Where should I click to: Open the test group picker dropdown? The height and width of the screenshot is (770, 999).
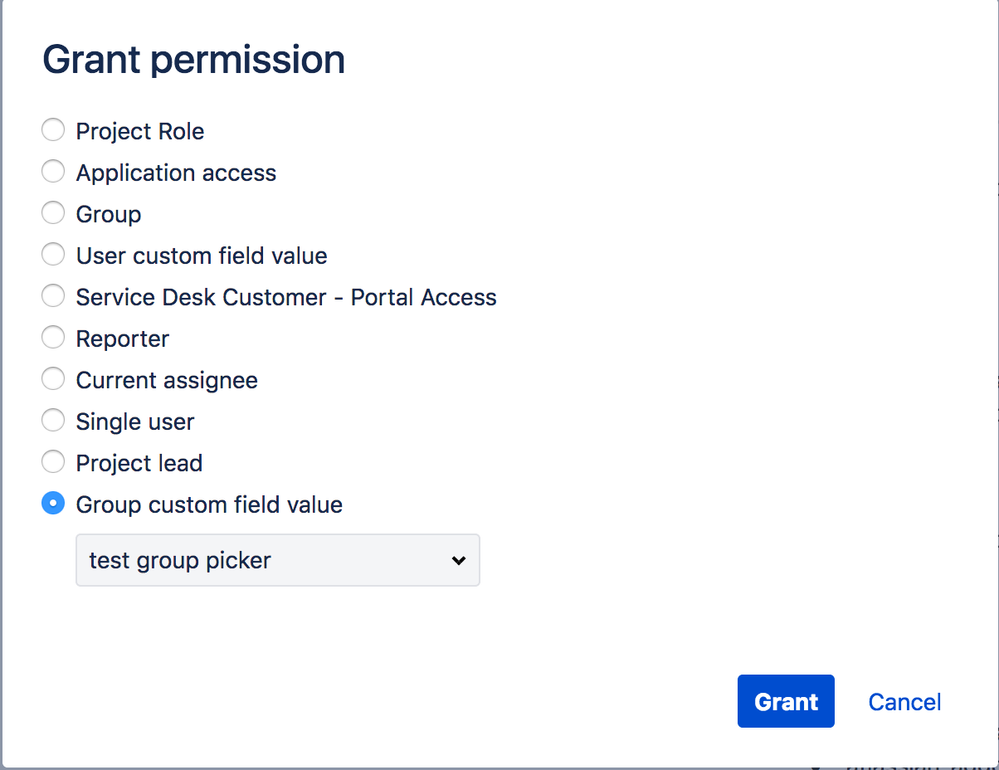[277, 560]
